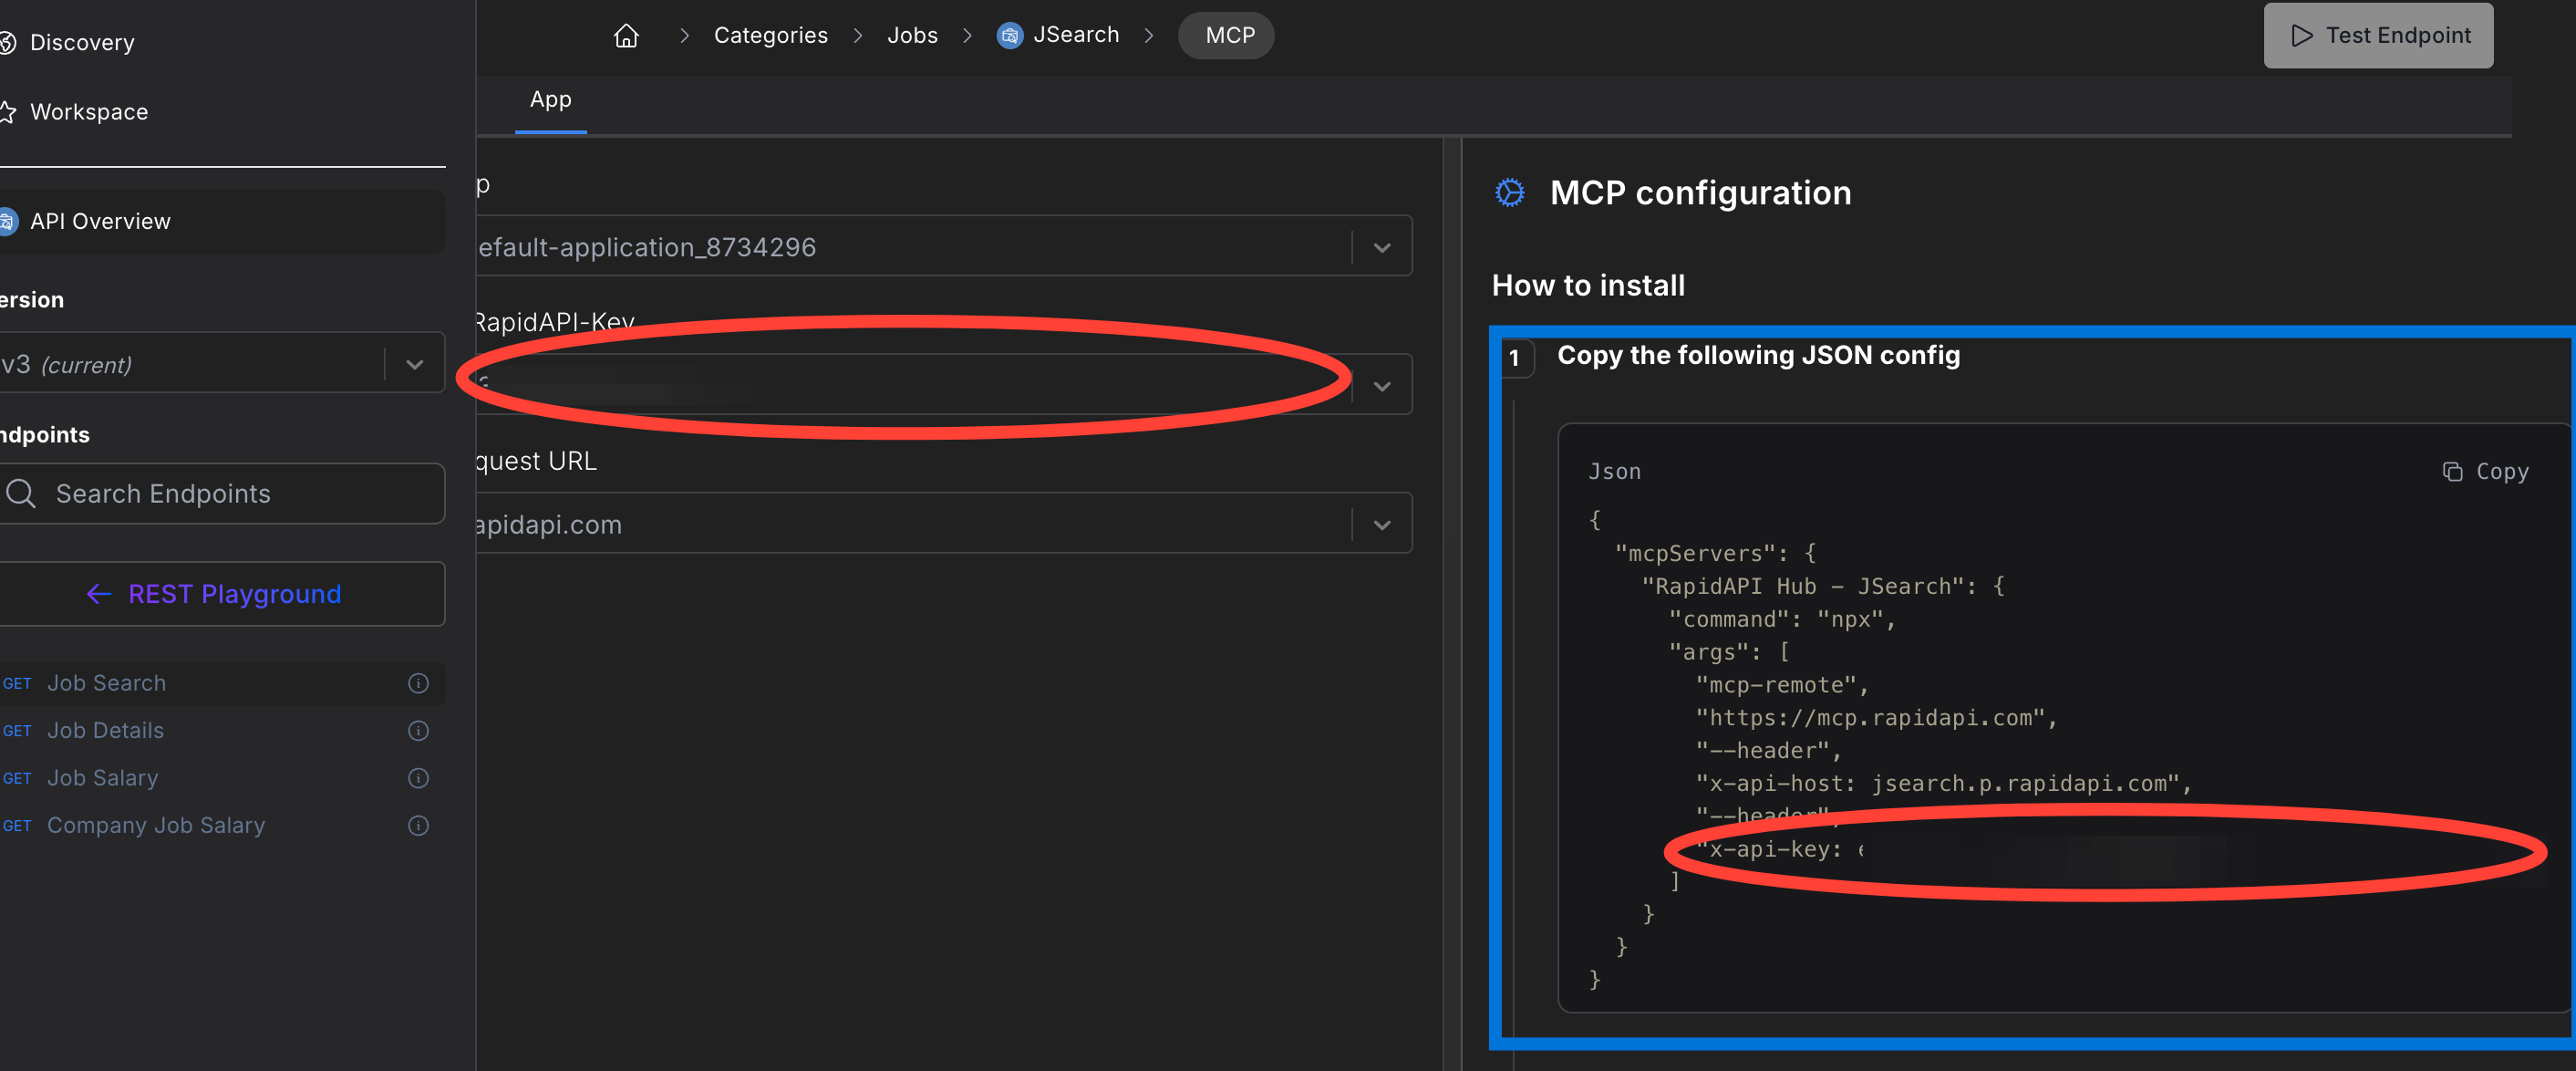Click the Copy icon in Json block
Image resolution: width=2576 pixels, height=1071 pixels.
pyautogui.click(x=2452, y=472)
